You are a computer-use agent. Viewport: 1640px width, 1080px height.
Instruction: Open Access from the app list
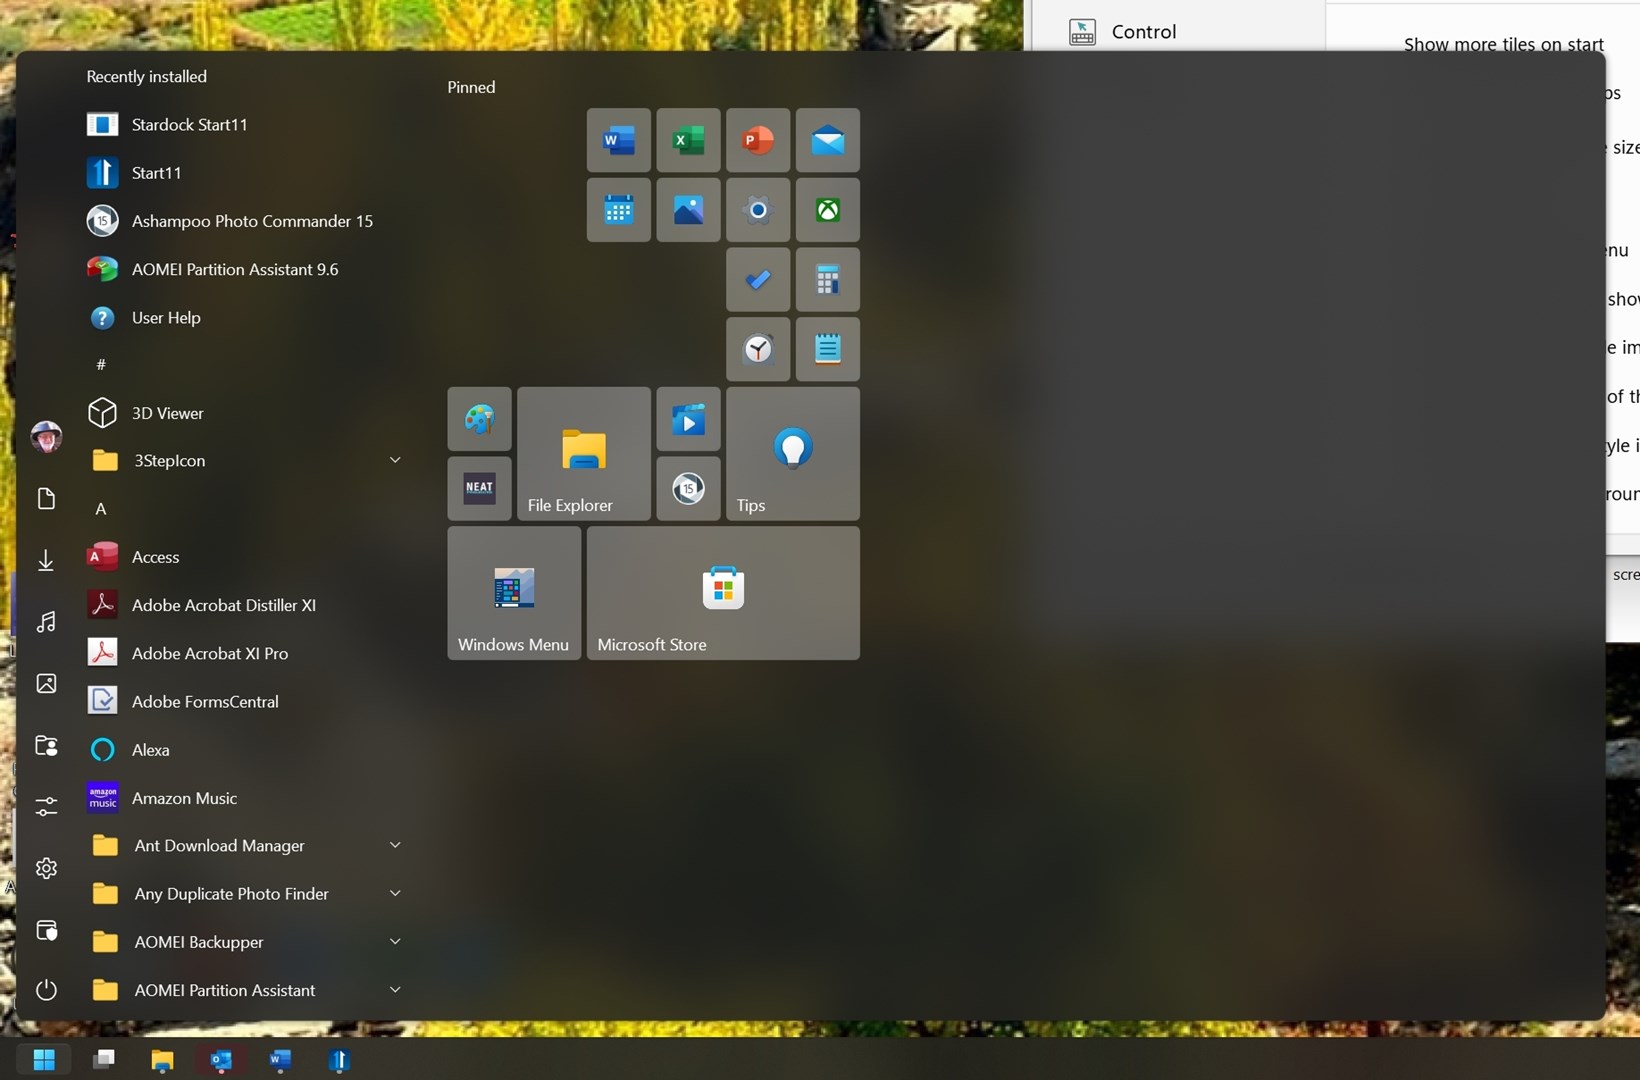[x=245, y=557]
